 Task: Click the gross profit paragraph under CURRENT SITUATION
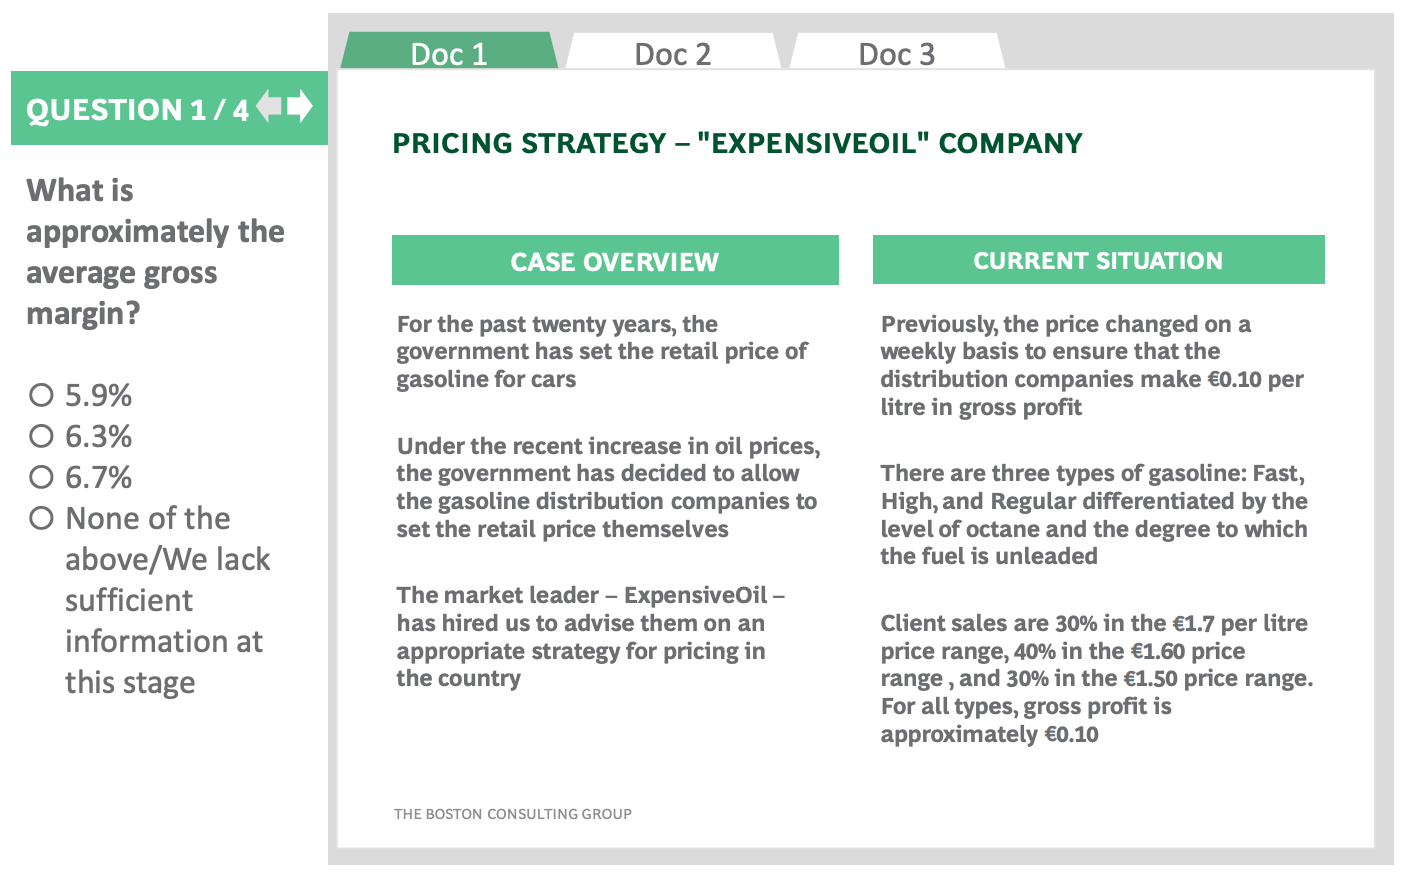(1092, 365)
